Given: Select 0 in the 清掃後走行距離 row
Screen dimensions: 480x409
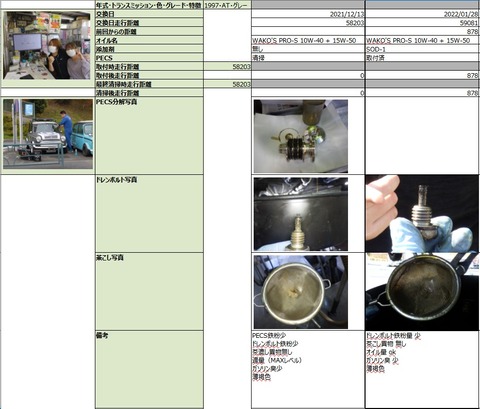Looking at the screenshot, I should [x=308, y=93].
